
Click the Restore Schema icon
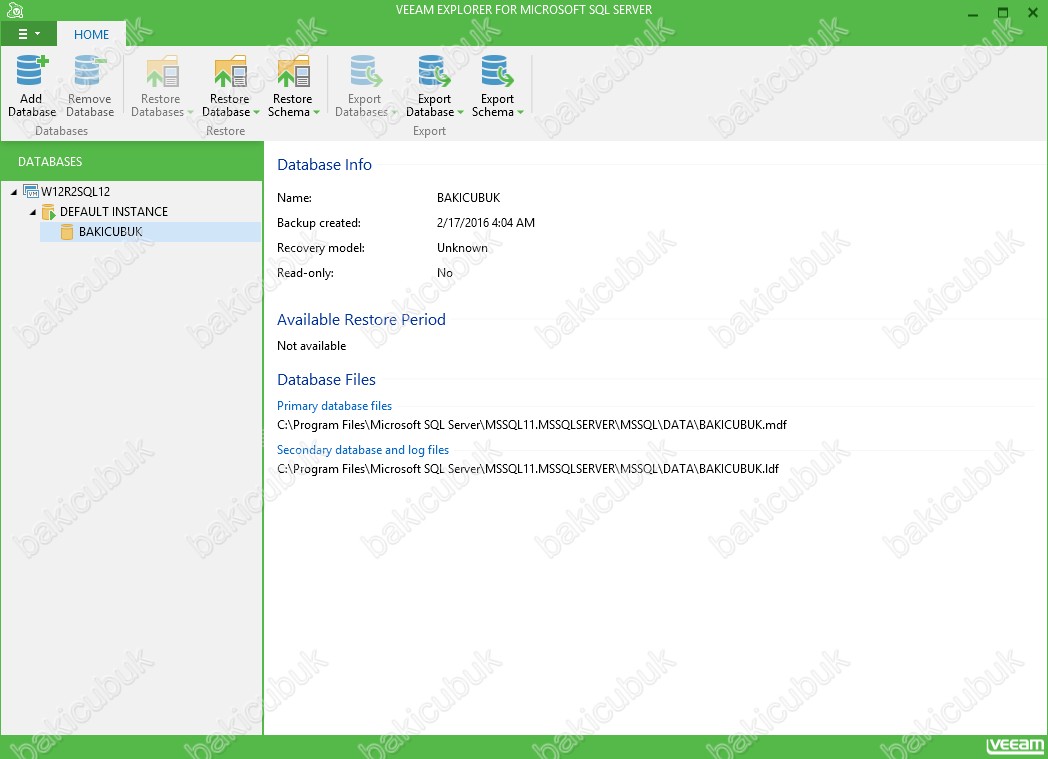[x=293, y=71]
